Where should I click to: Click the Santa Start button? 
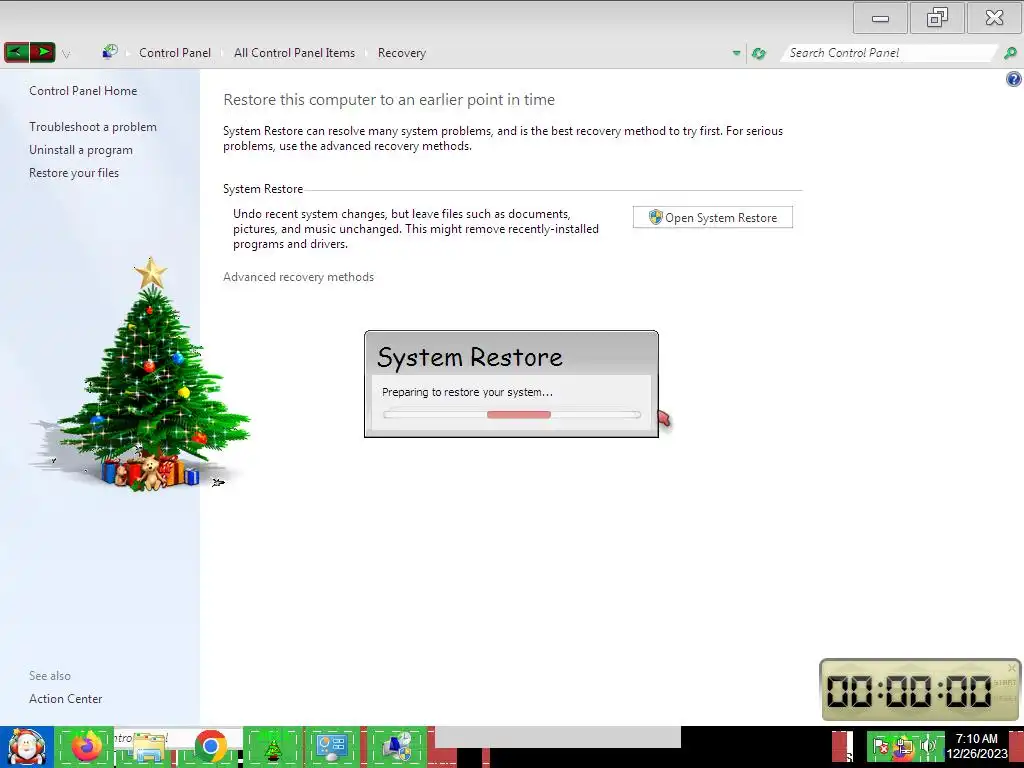(x=27, y=746)
